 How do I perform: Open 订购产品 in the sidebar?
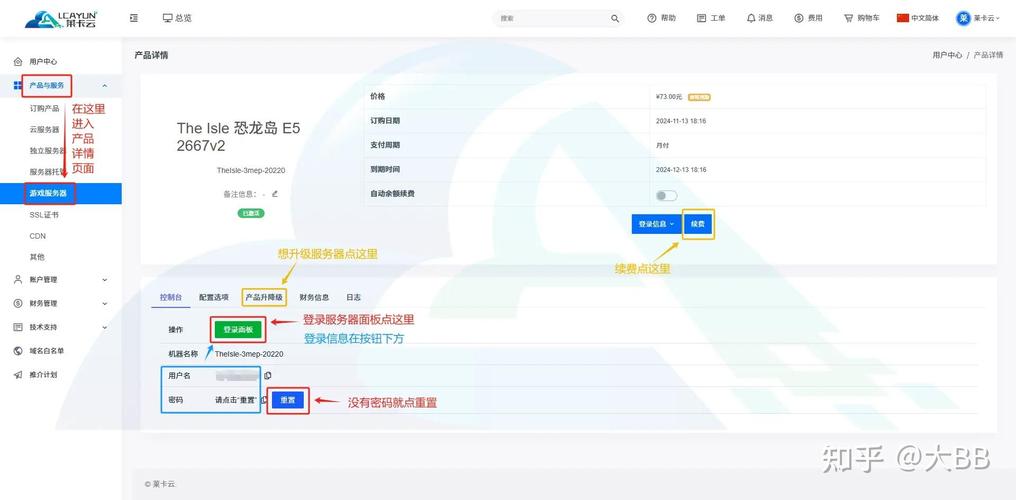coord(44,108)
